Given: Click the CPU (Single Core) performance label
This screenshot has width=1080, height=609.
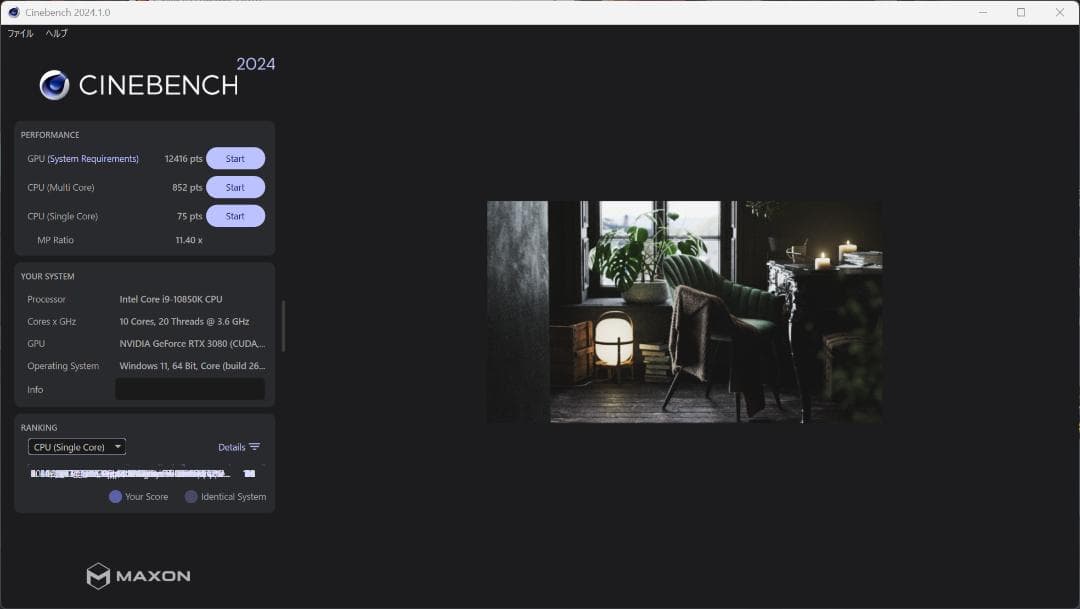Looking at the screenshot, I should coord(63,216).
